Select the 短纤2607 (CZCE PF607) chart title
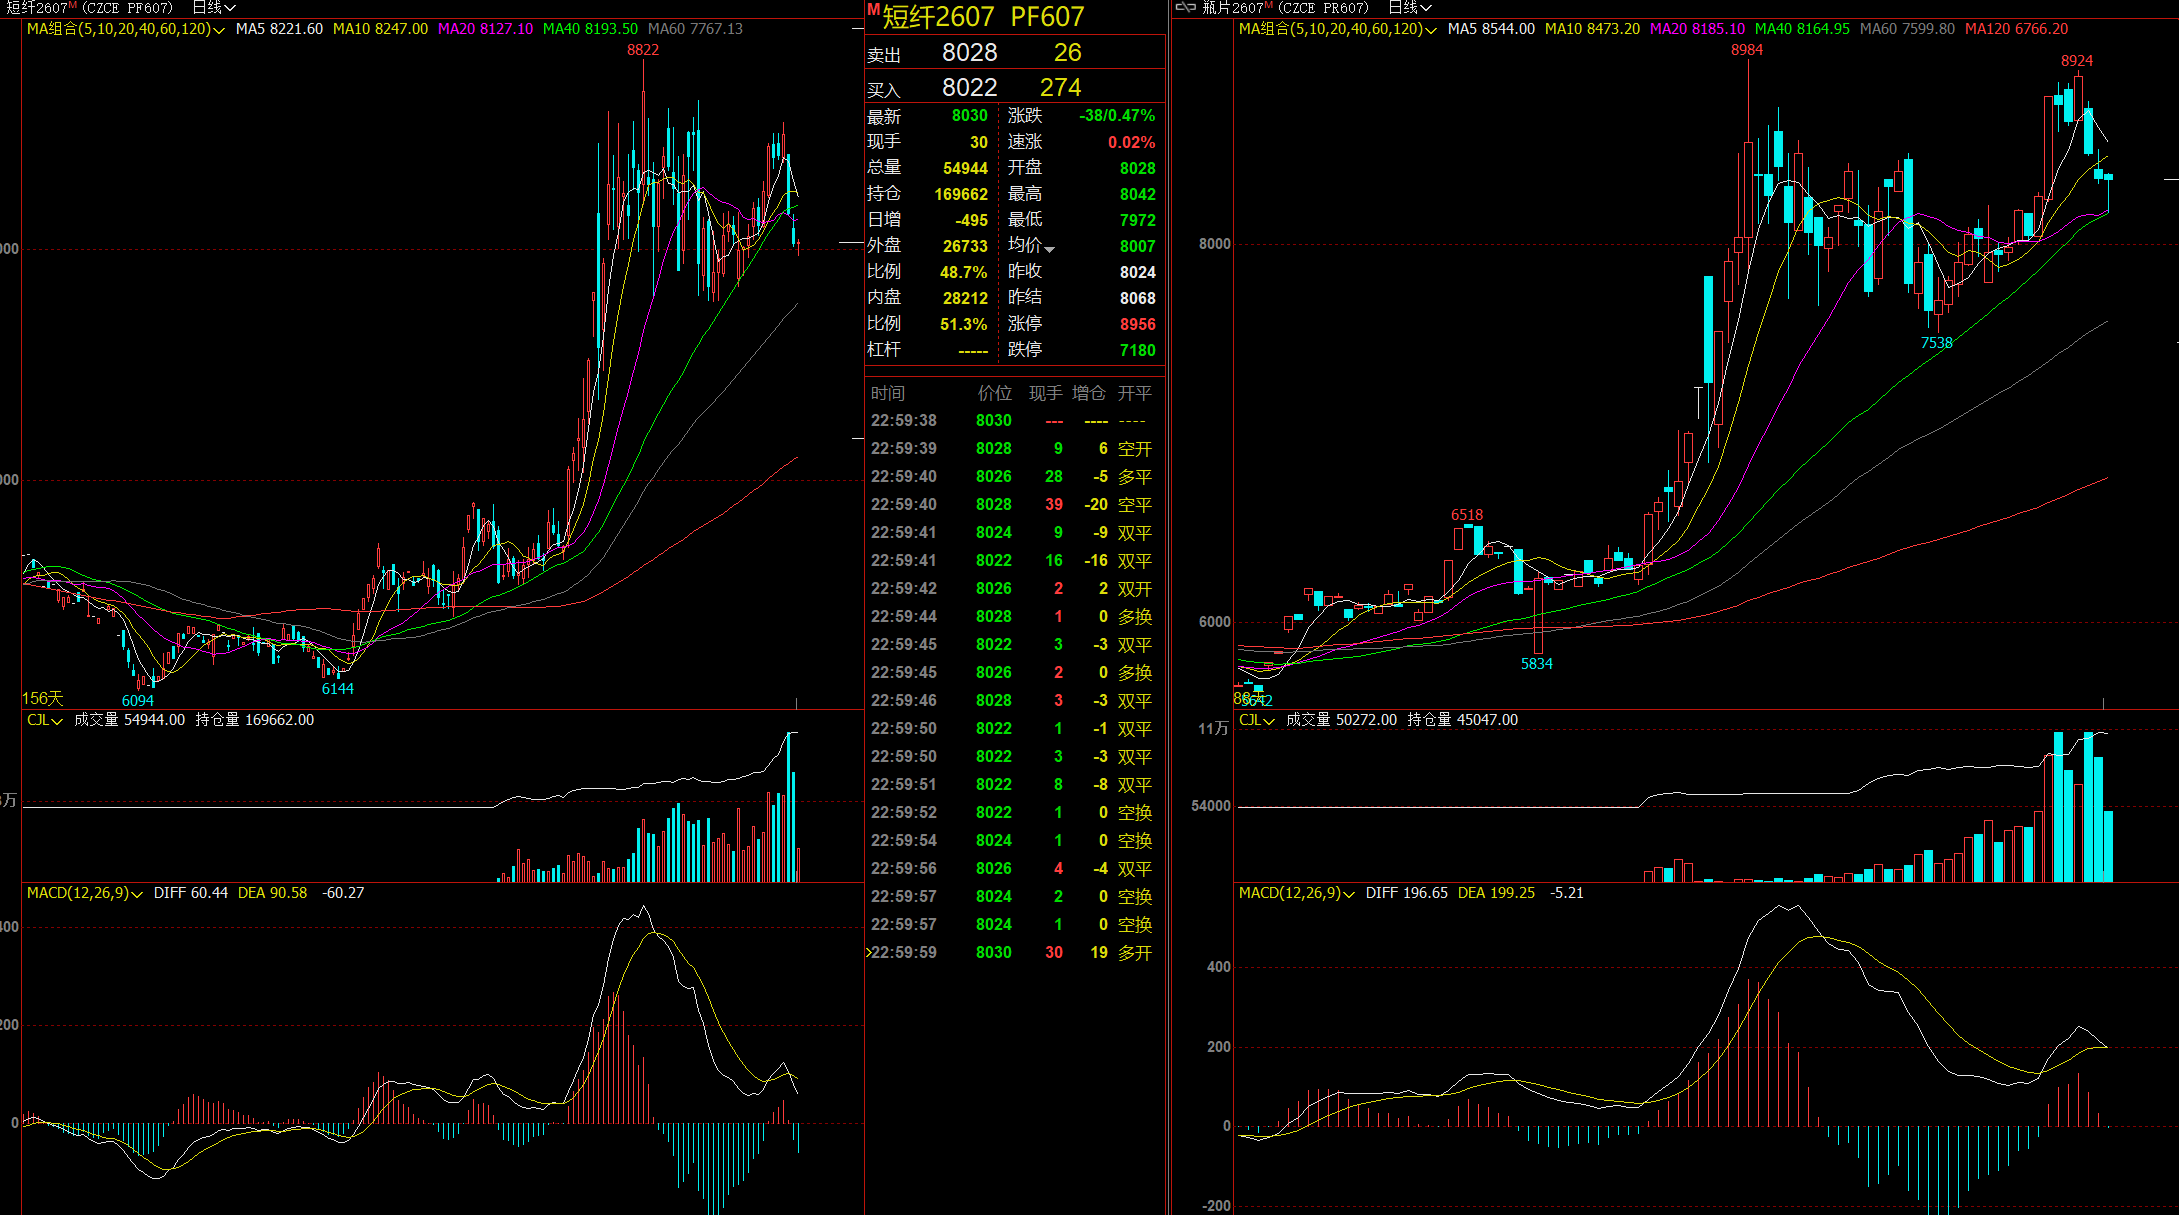Screen dimensions: 2179x1215 90,8
